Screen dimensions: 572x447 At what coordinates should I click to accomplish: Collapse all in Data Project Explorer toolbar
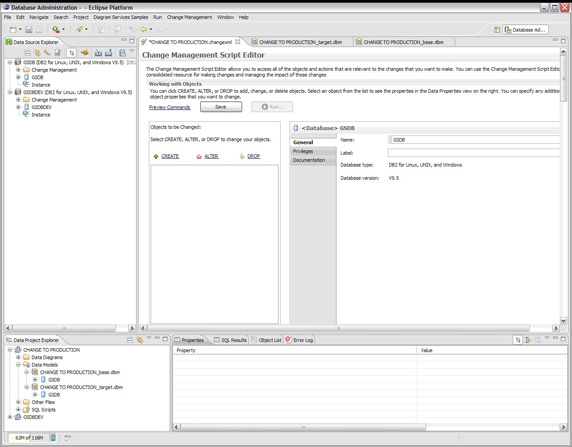(x=130, y=340)
